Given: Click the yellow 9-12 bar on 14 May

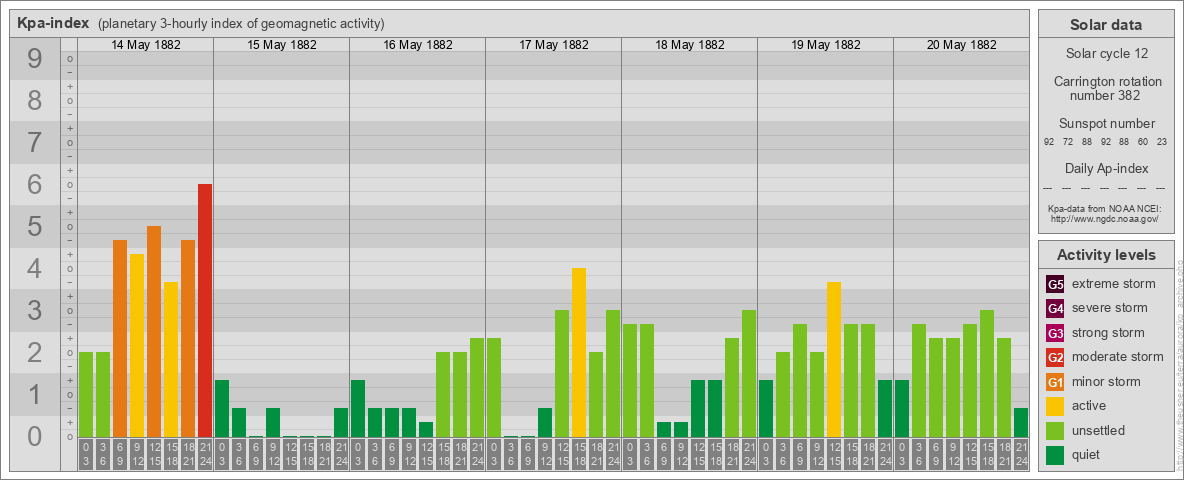Looking at the screenshot, I should click(137, 346).
